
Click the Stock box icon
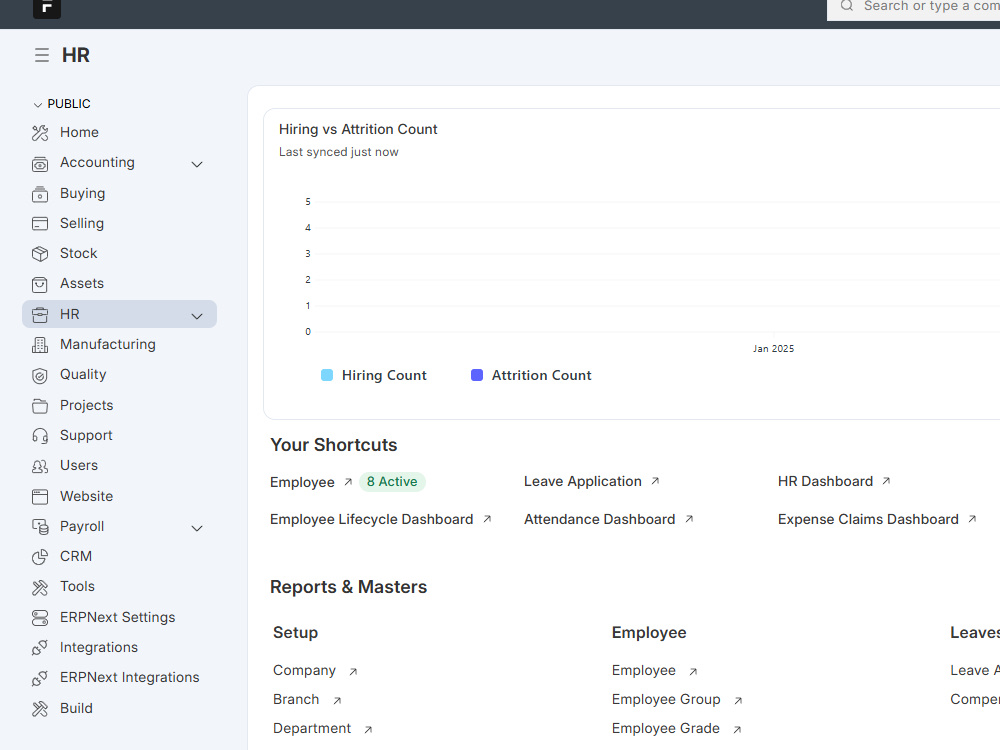(x=40, y=254)
